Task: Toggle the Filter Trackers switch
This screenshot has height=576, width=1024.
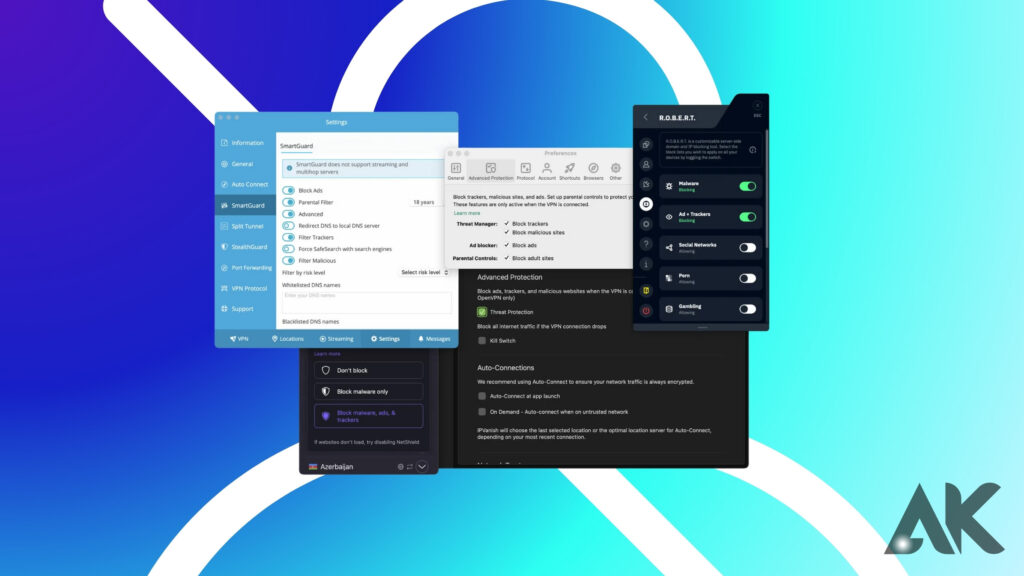Action: pyautogui.click(x=289, y=238)
